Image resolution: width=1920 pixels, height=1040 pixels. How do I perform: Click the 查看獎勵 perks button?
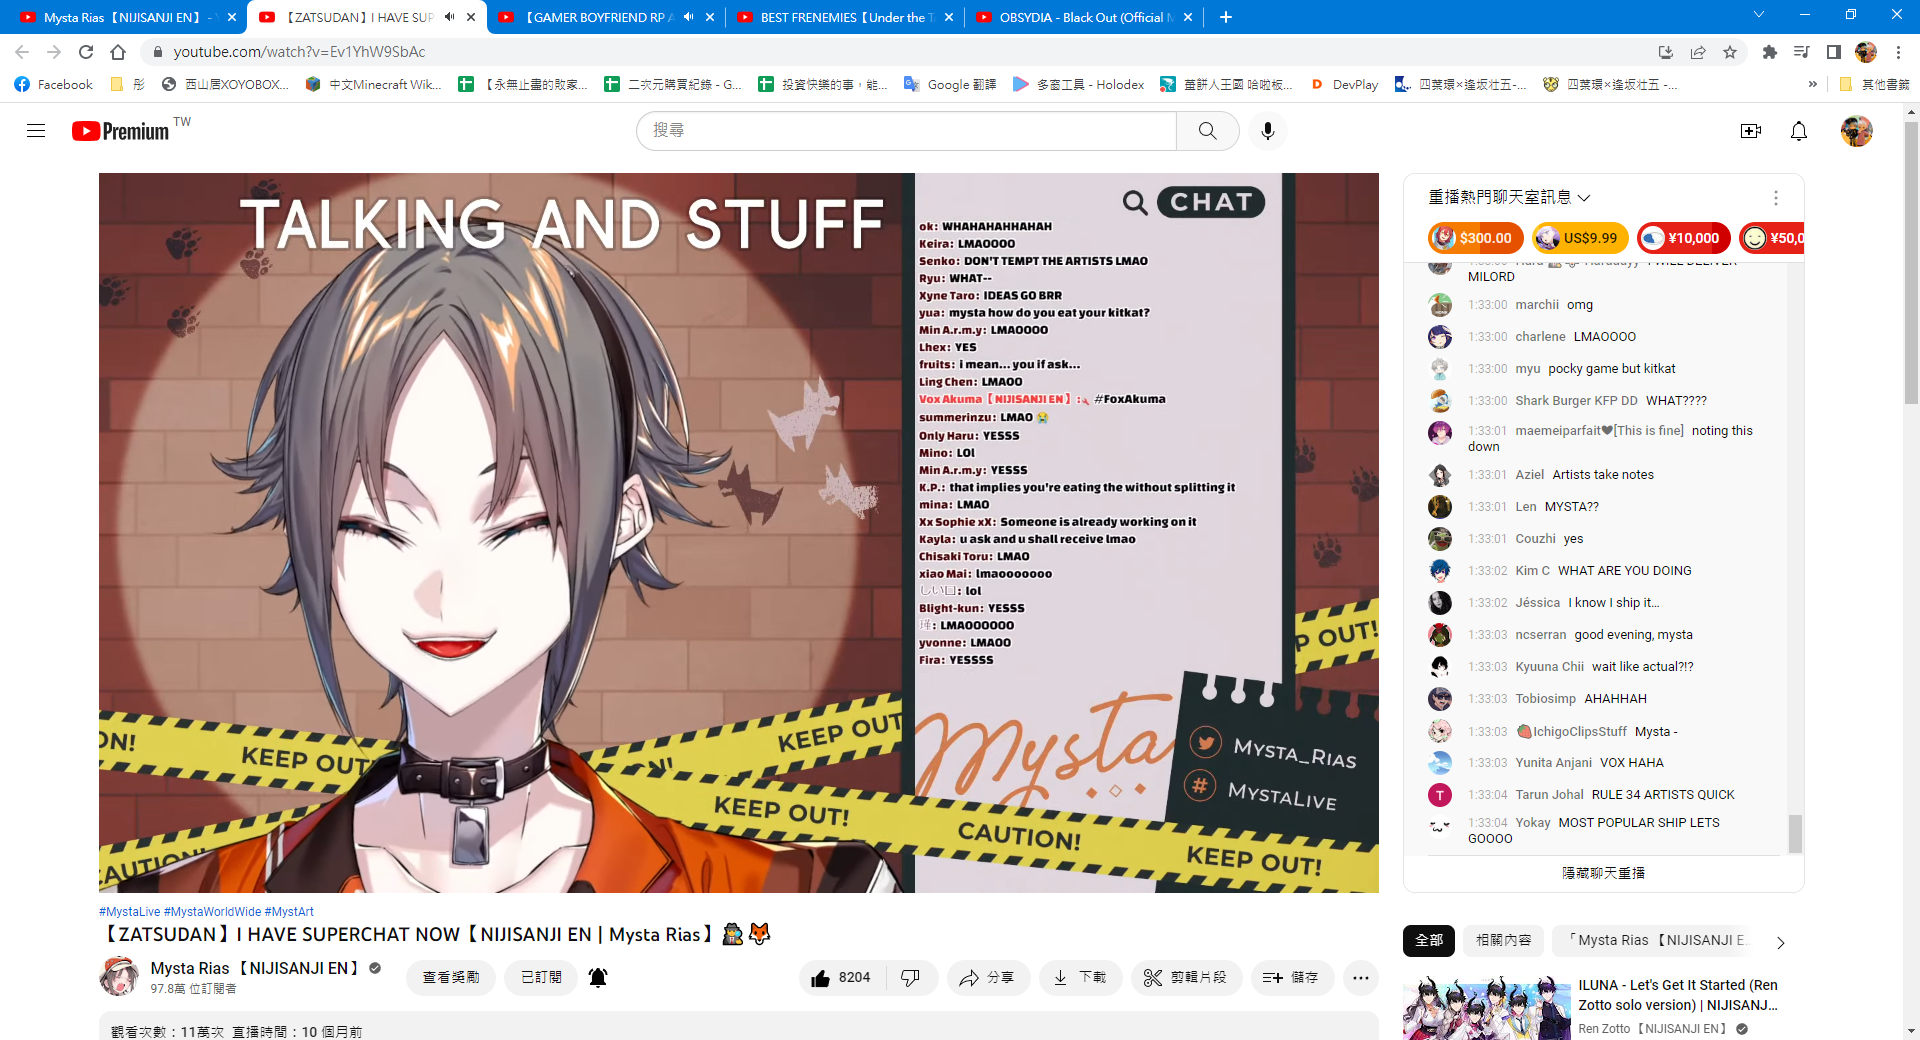coord(451,978)
